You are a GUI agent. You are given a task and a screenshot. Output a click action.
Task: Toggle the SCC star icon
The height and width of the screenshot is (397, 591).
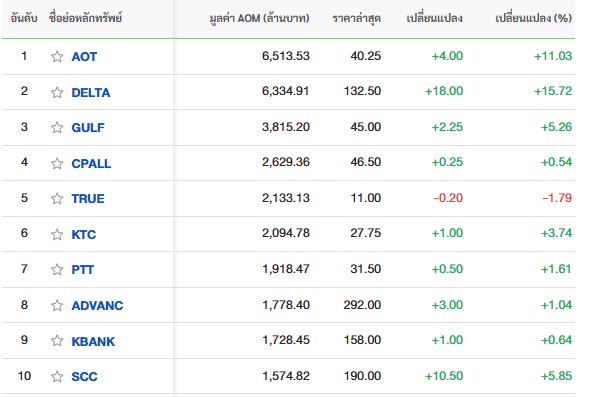point(57,376)
